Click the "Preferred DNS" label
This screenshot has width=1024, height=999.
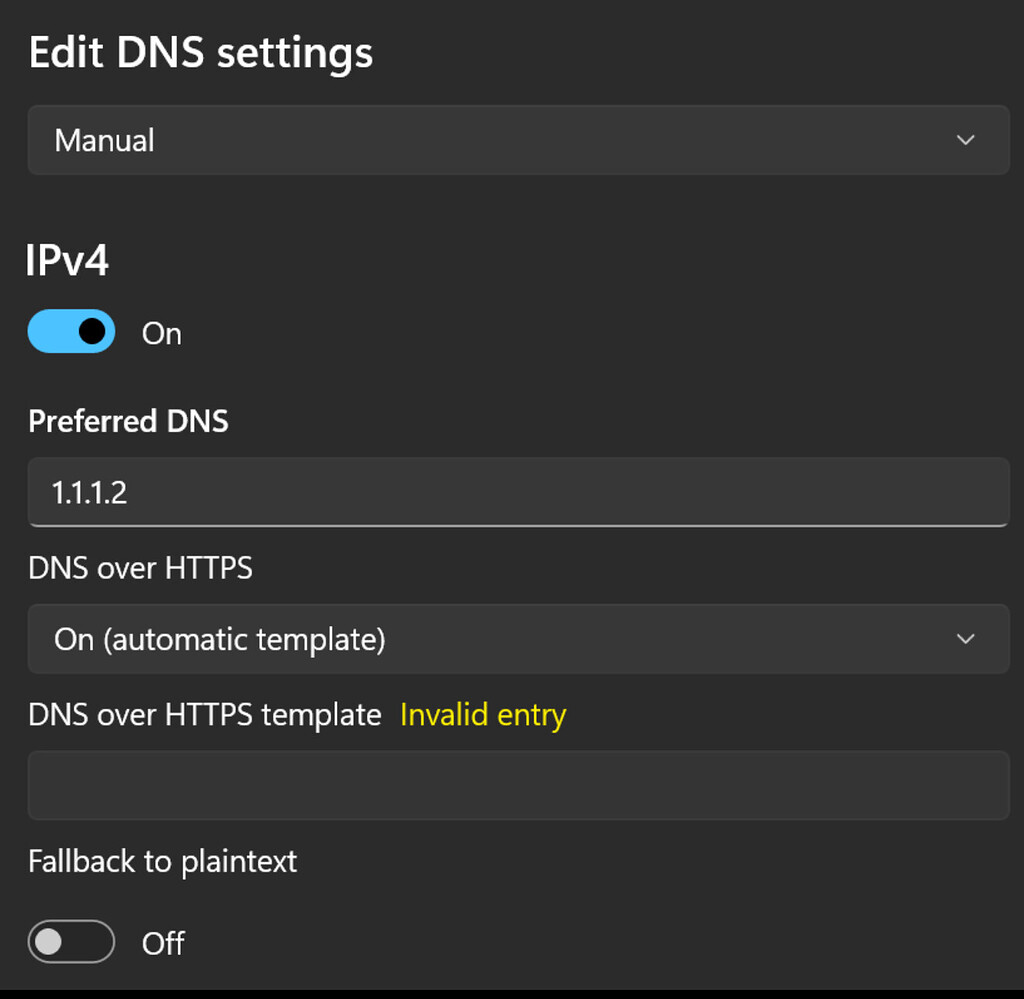128,421
